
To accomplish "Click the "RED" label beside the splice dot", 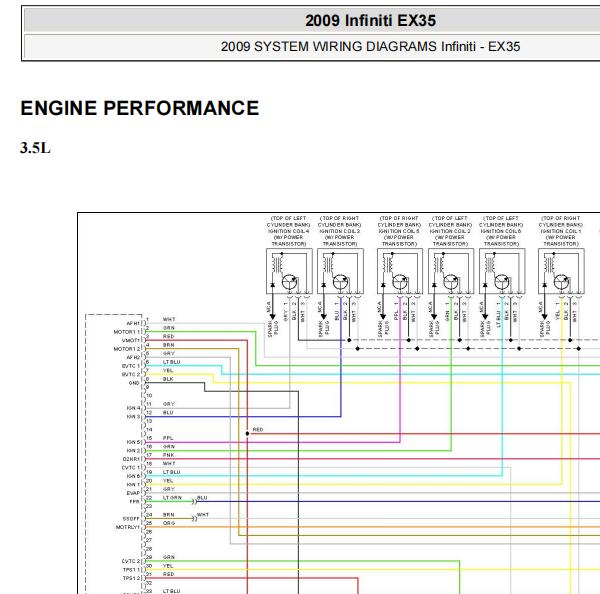I will (258, 429).
